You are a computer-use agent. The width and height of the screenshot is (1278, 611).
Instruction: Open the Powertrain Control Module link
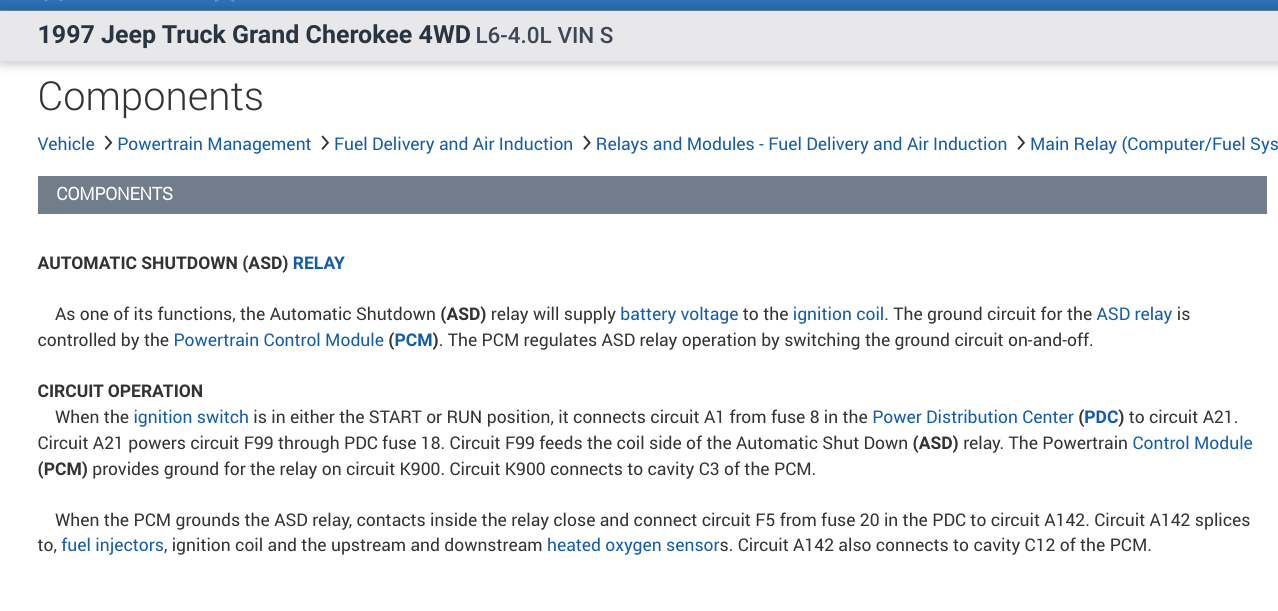[278, 340]
